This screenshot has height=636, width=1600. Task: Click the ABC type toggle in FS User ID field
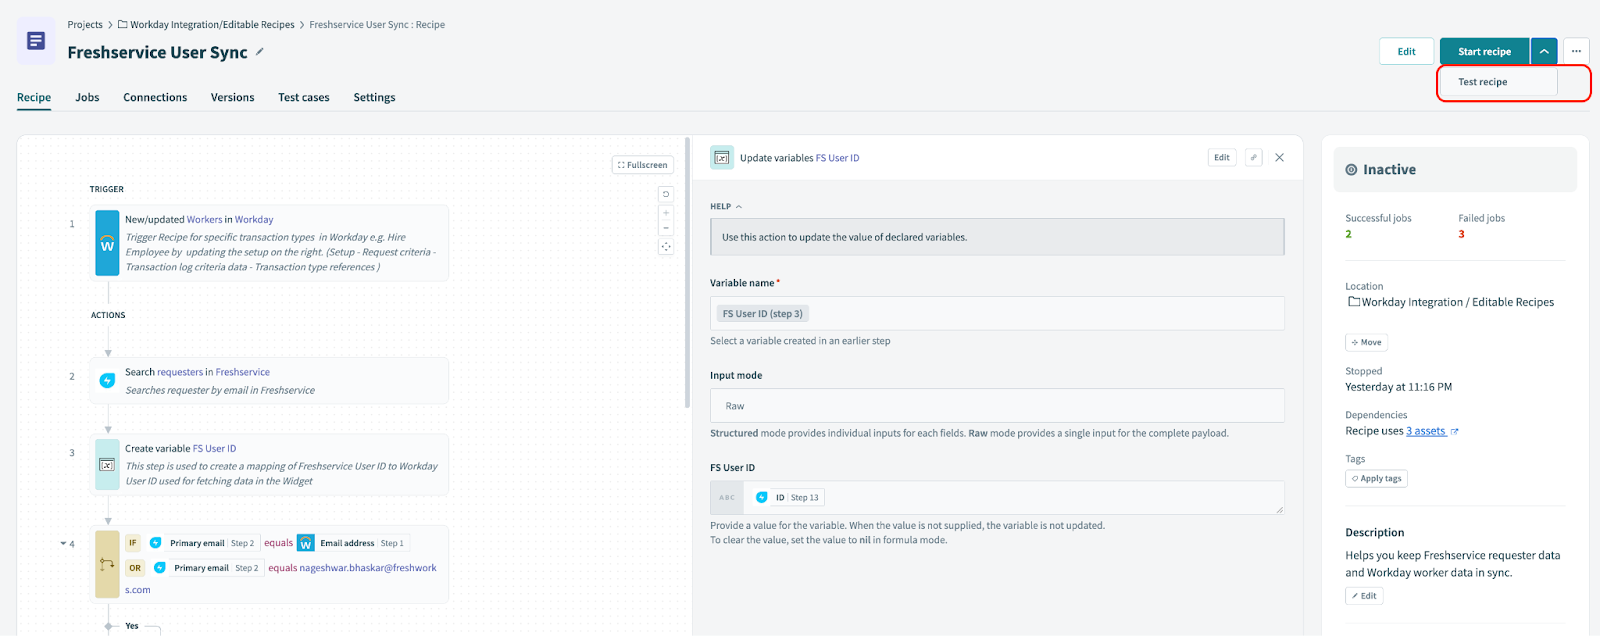[727, 497]
